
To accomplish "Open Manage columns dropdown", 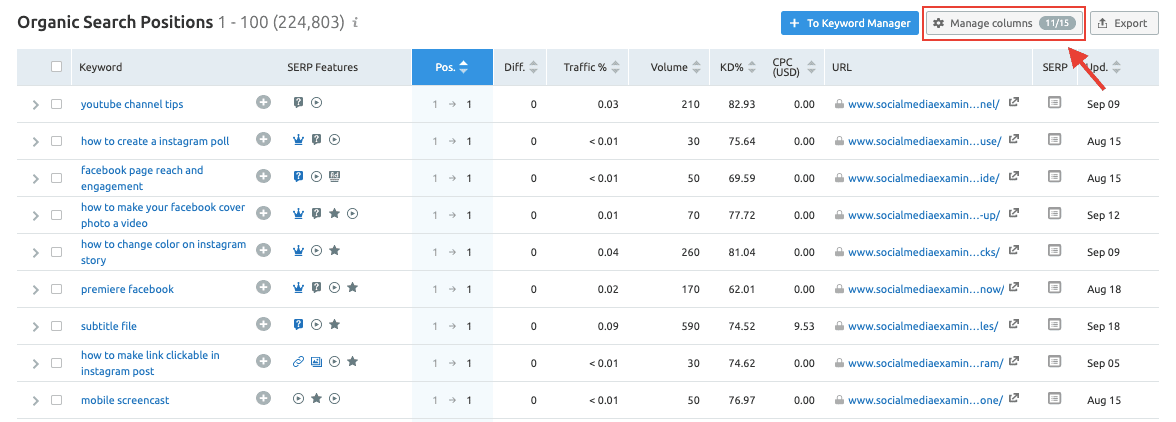I will (x=1003, y=23).
